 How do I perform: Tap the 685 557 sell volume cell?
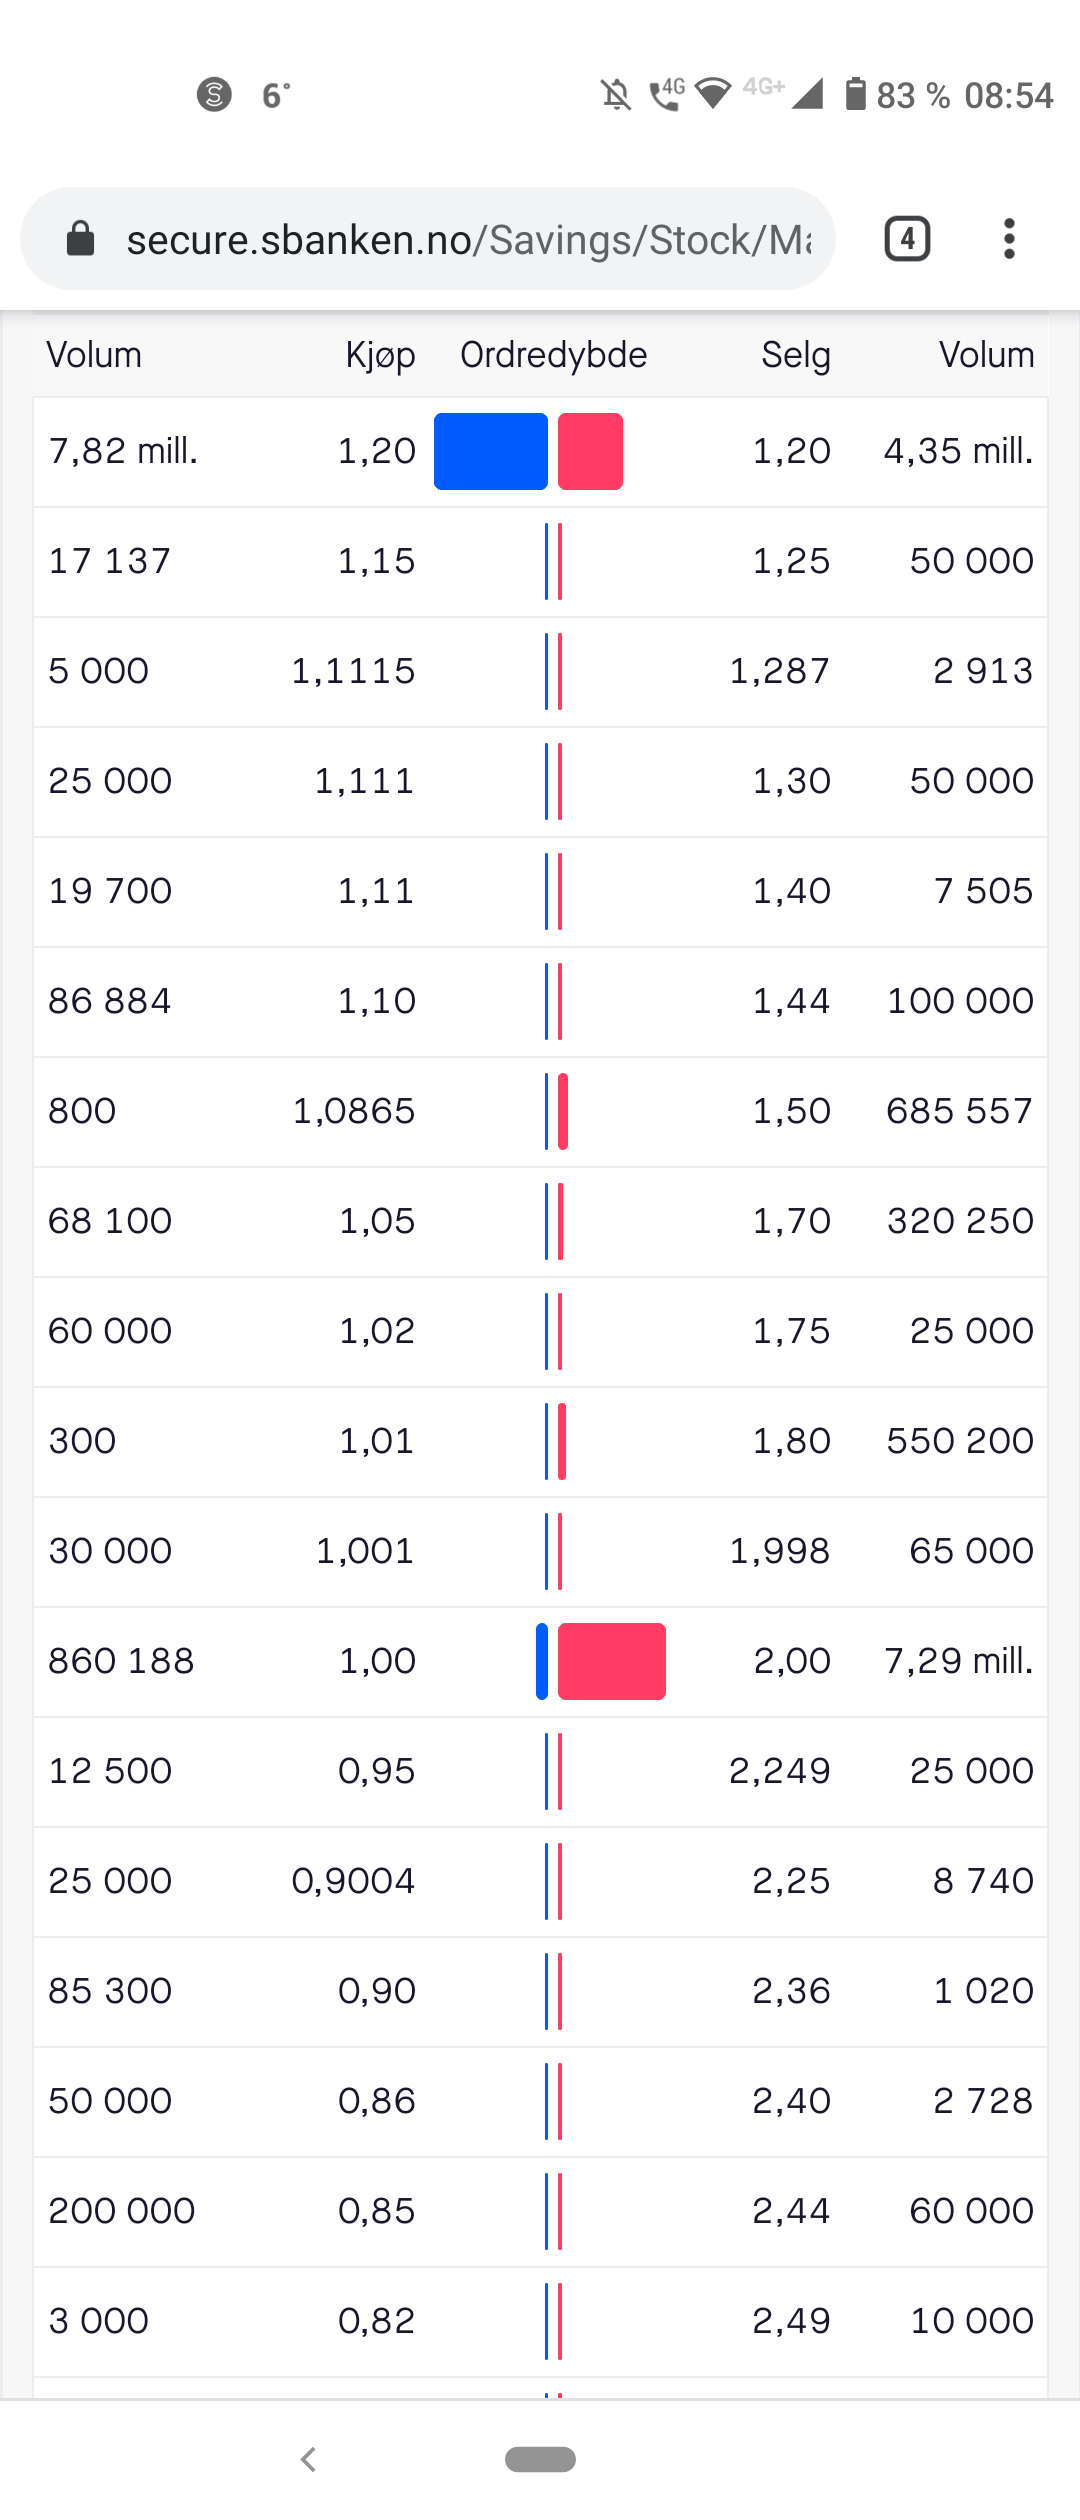[x=959, y=1111]
